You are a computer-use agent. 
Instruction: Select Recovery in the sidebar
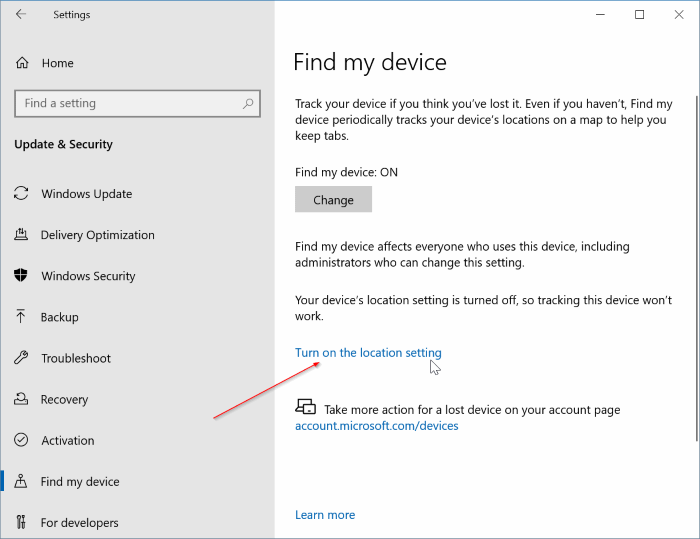coord(64,399)
